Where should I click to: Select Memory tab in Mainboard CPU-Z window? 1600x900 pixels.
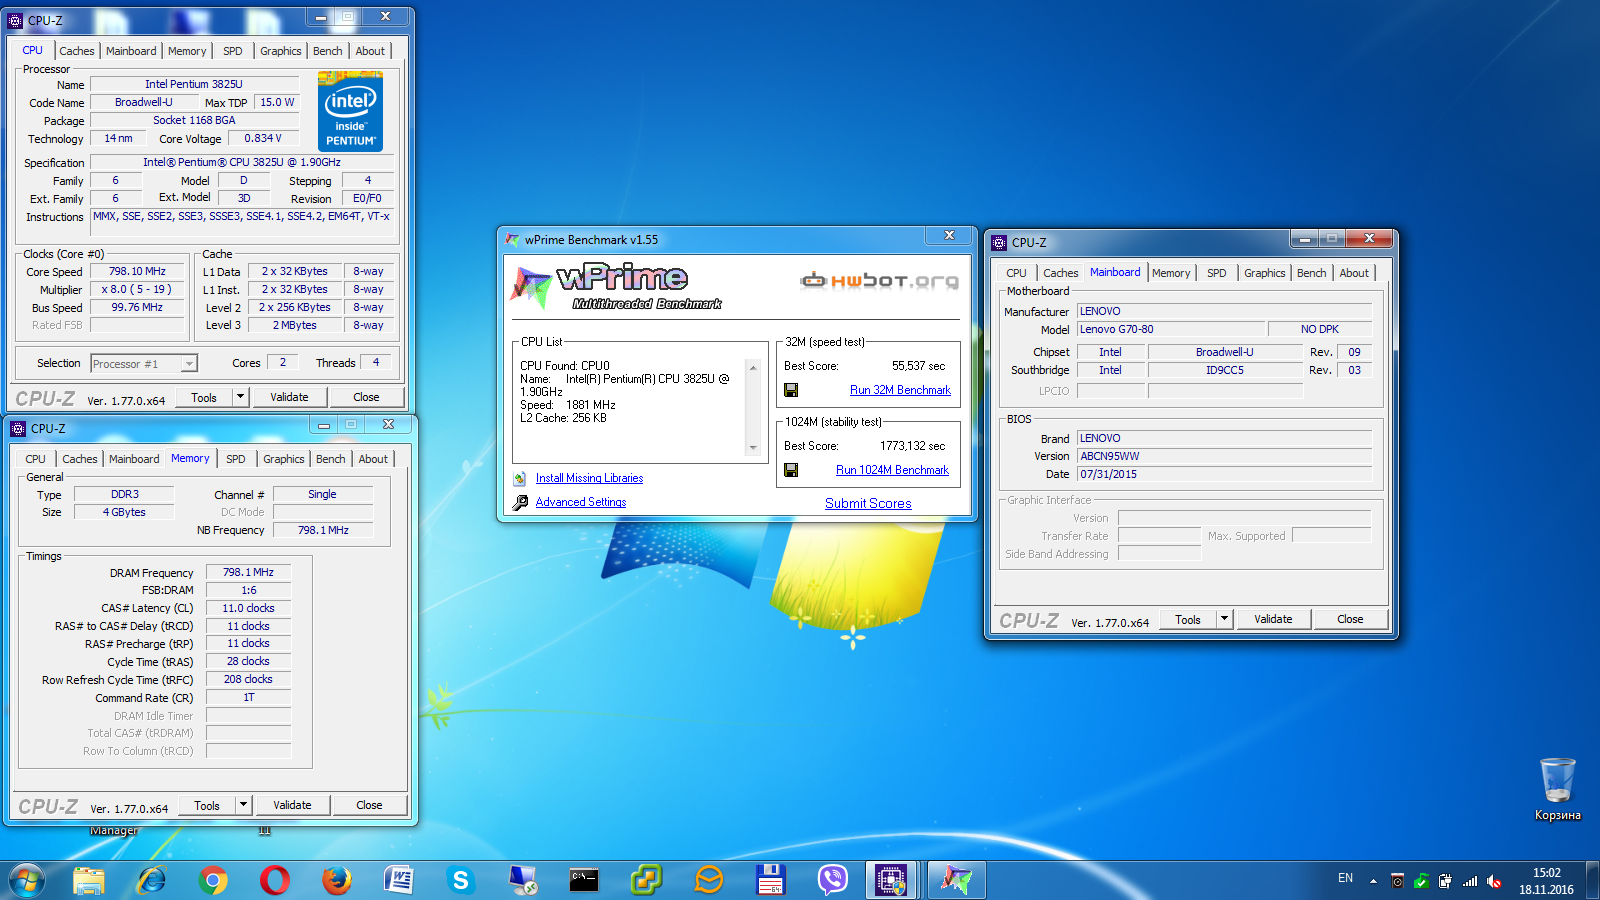[x=1171, y=273]
